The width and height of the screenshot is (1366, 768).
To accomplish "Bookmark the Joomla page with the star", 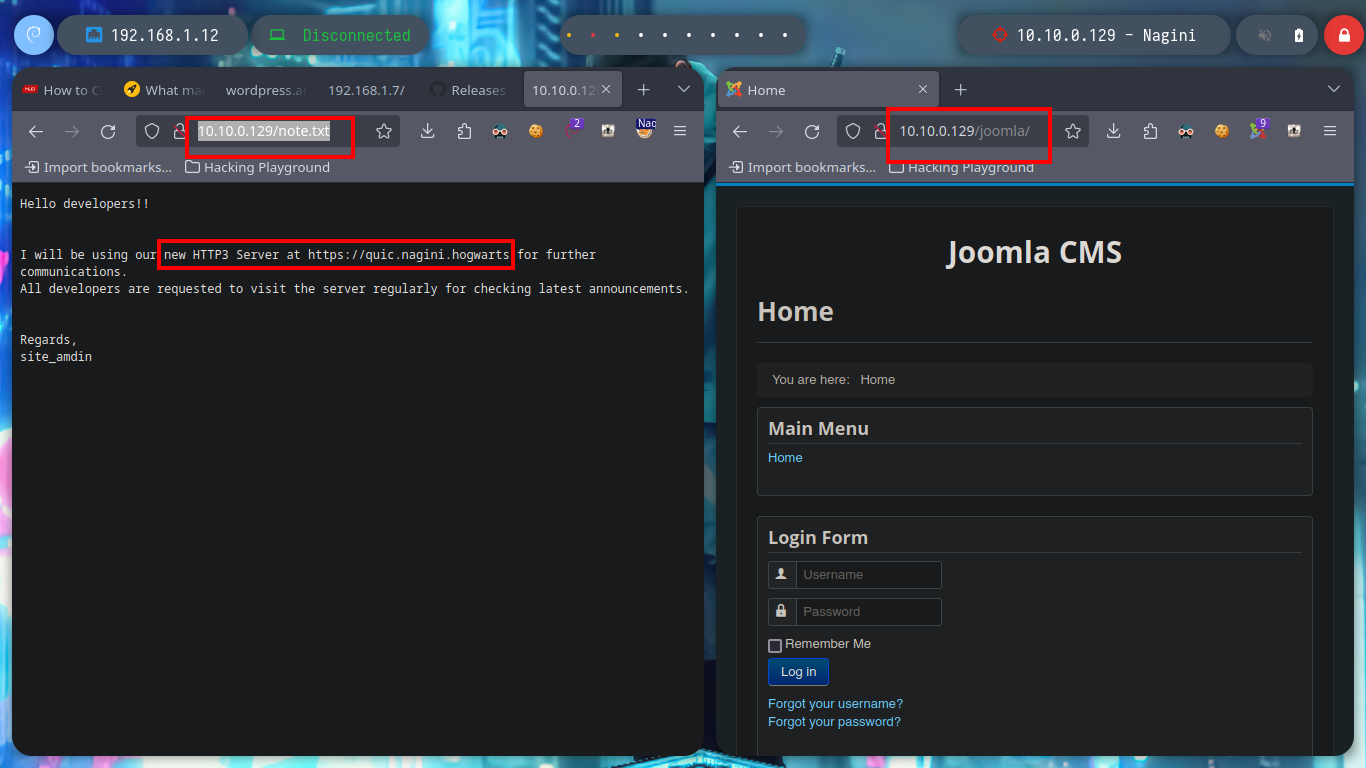I will pyautogui.click(x=1073, y=131).
